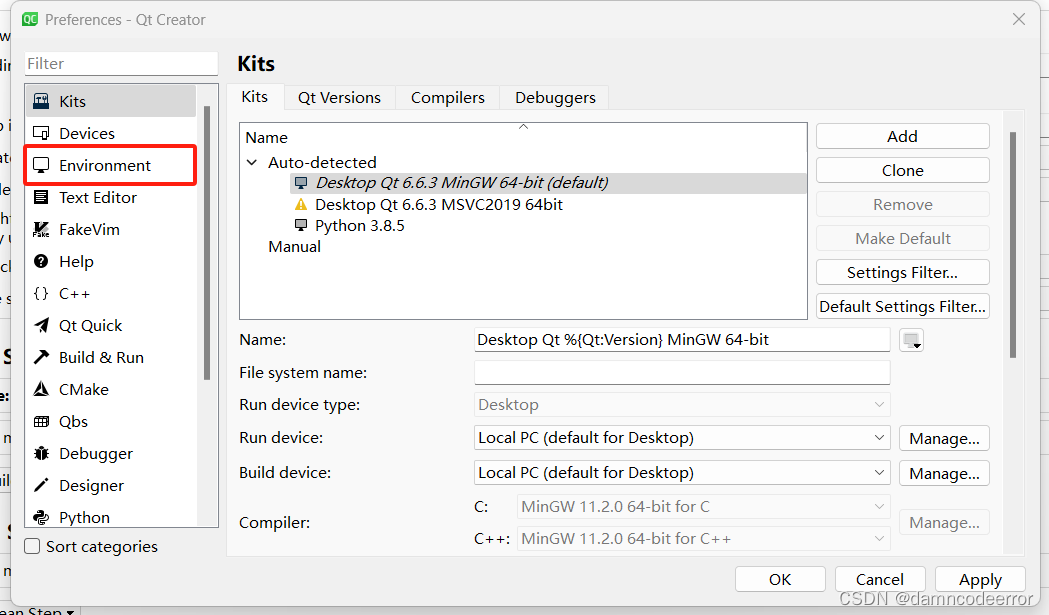The width and height of the screenshot is (1049, 615).
Task: Click the kit icon chooser button
Action: [911, 341]
